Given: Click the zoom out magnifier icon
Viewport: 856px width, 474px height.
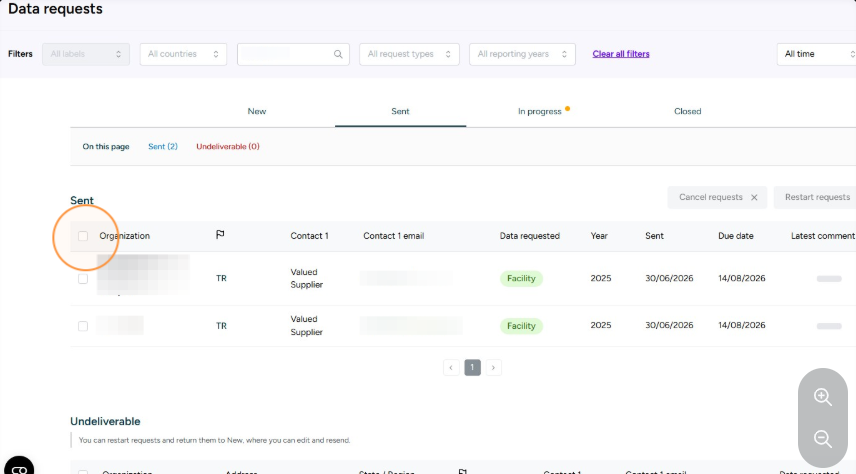Looking at the screenshot, I should pos(823,439).
